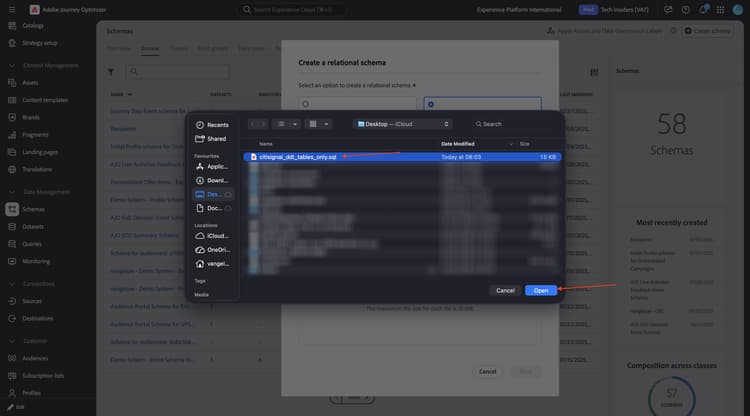Open the view options dropdown arrow

pyautogui.click(x=295, y=124)
